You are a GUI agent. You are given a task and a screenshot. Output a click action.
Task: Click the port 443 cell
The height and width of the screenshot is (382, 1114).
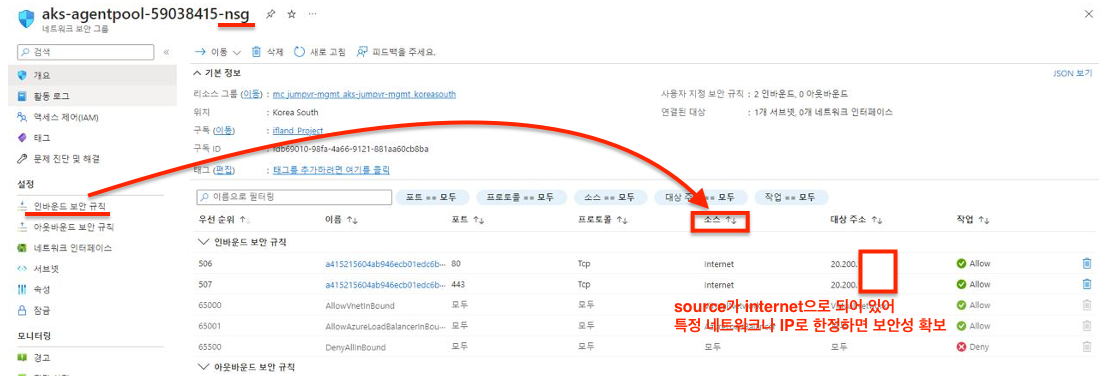459,284
